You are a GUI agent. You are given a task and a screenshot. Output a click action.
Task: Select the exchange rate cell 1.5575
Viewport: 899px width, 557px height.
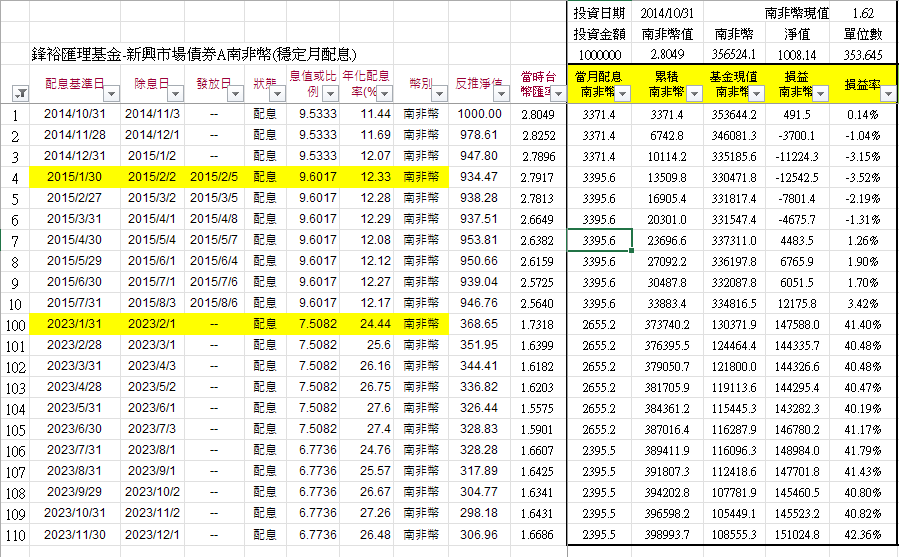[x=538, y=408]
